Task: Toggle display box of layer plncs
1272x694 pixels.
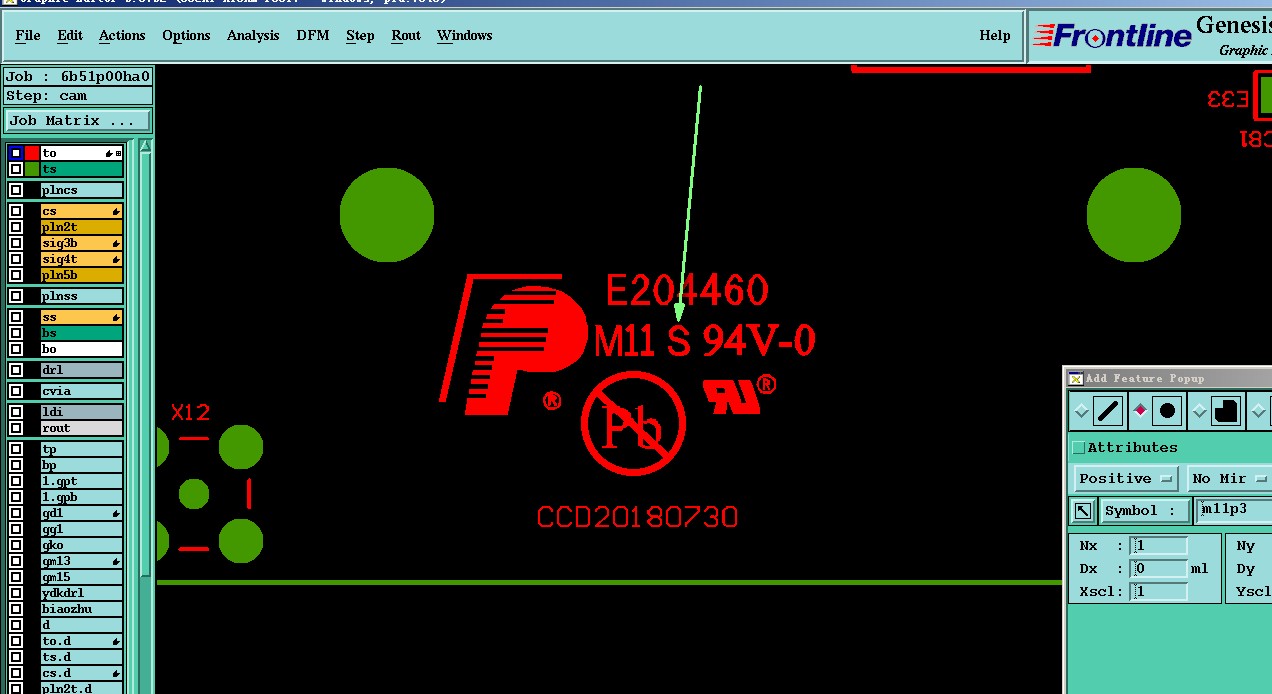Action: click(16, 190)
